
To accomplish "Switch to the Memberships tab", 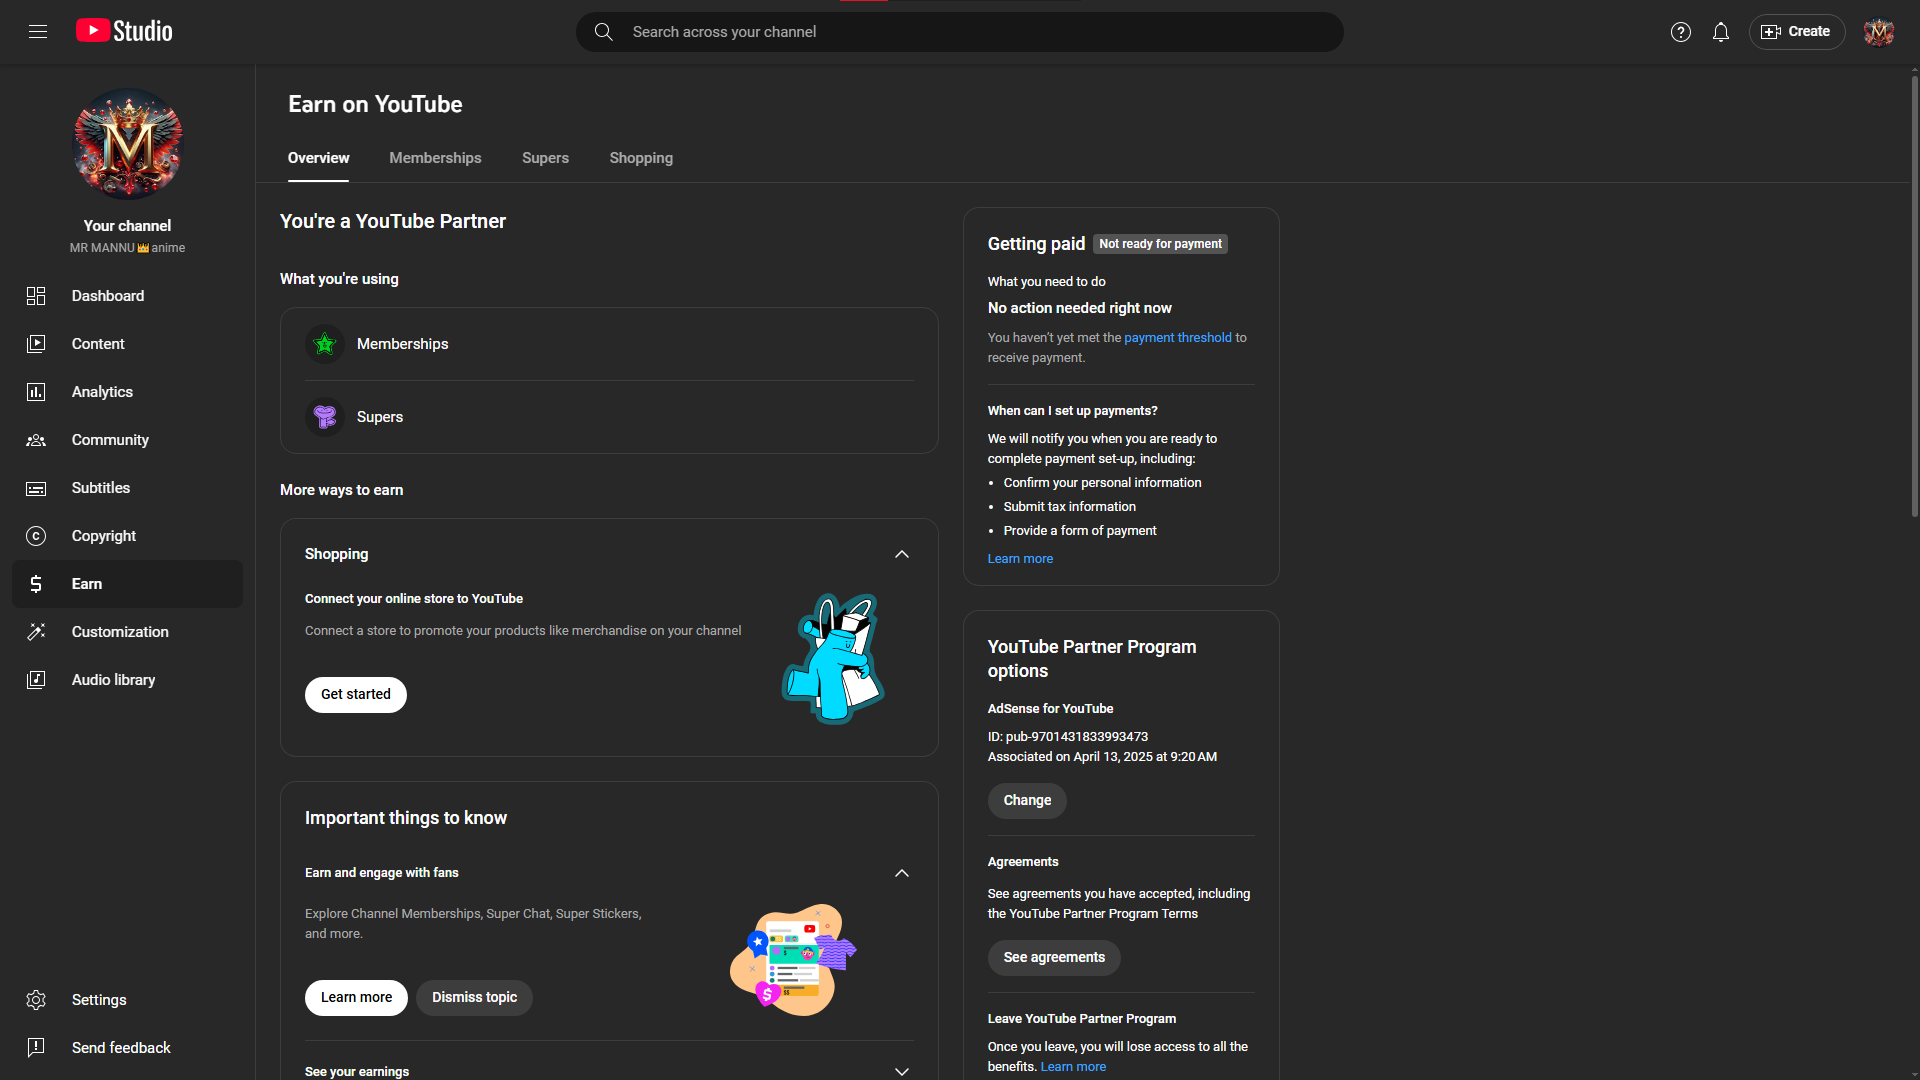I will point(435,158).
